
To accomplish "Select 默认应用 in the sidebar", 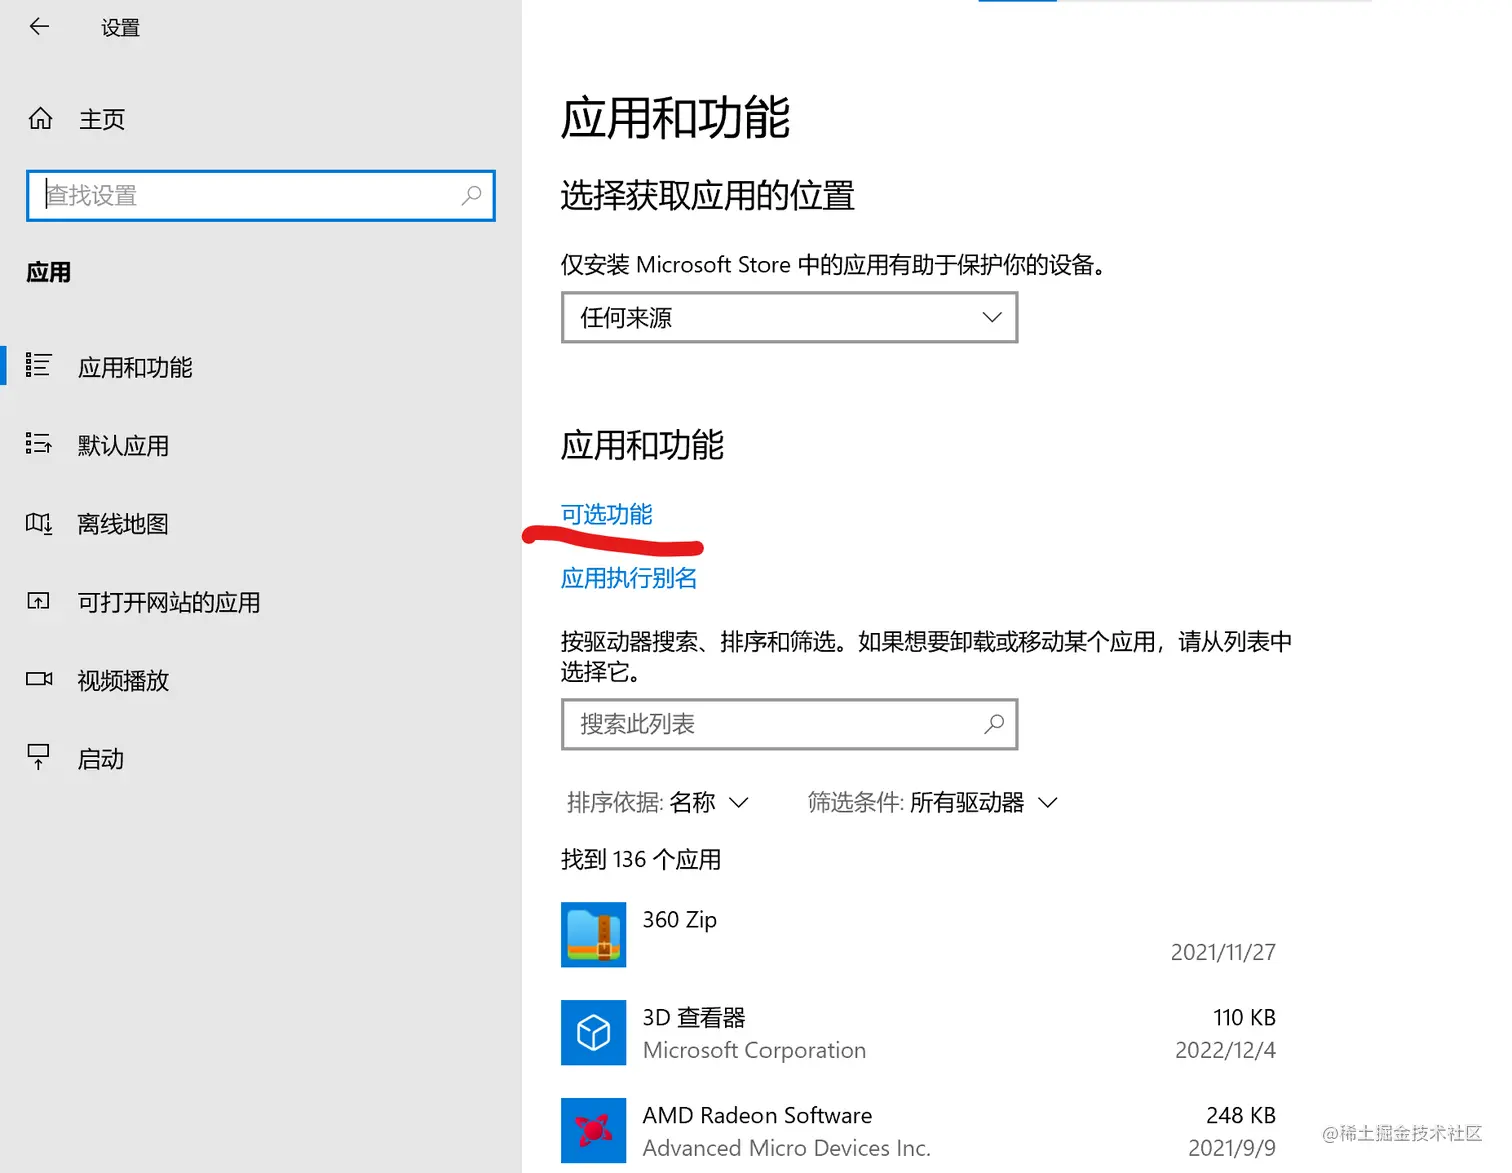I will click(123, 445).
